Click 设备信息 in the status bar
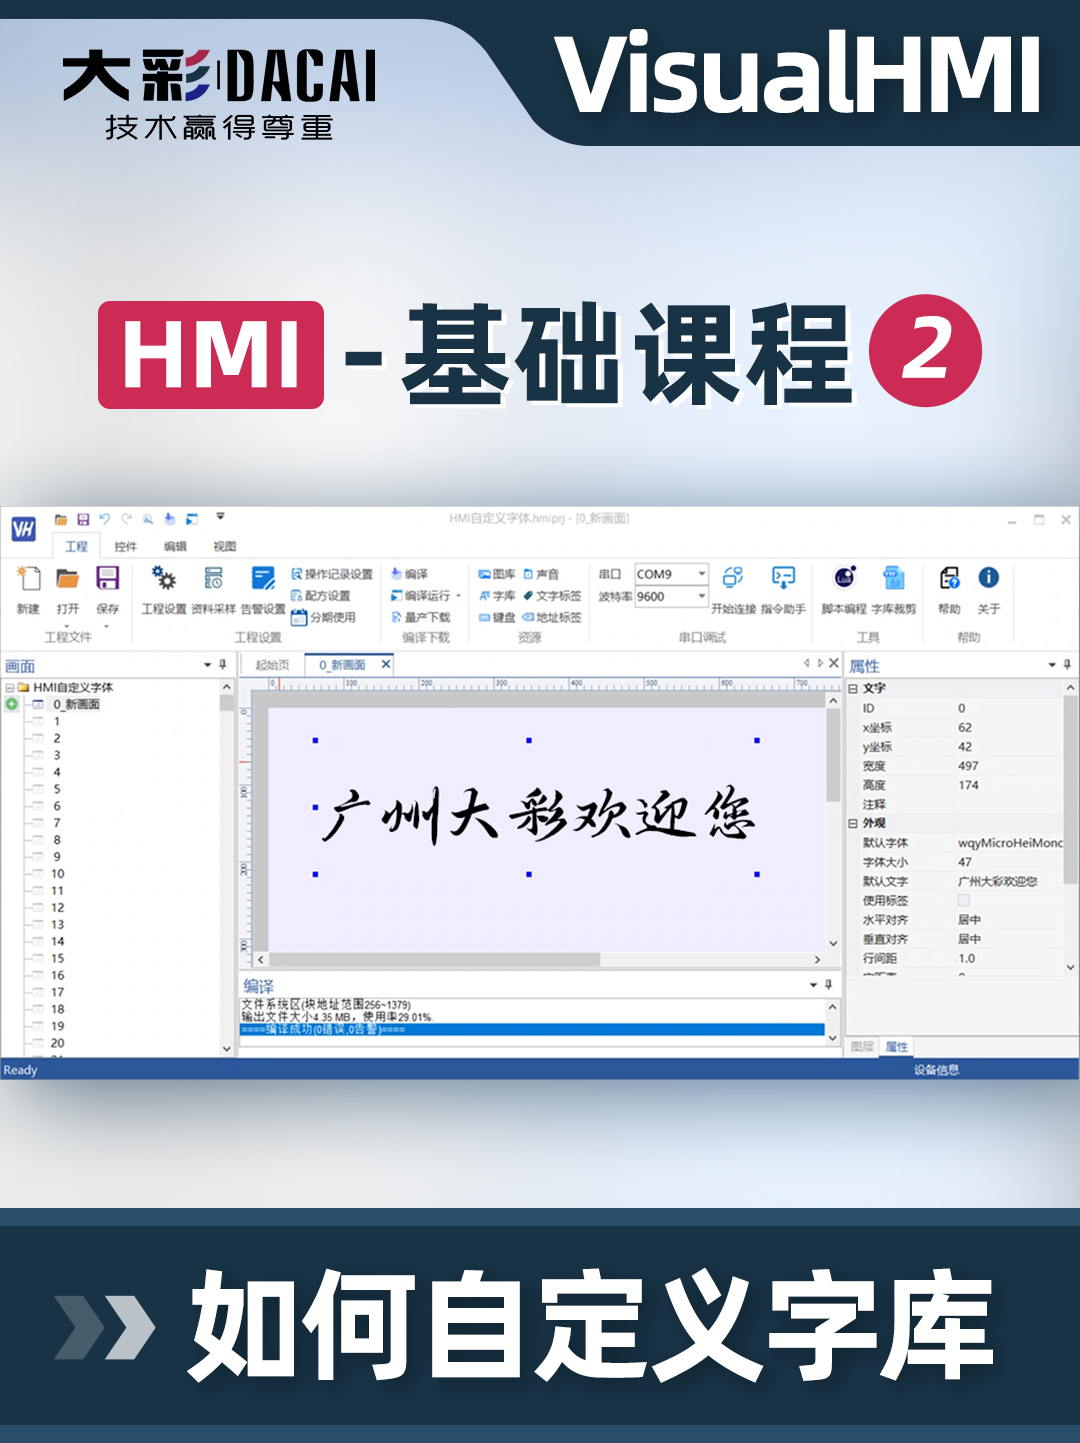 coord(936,1070)
